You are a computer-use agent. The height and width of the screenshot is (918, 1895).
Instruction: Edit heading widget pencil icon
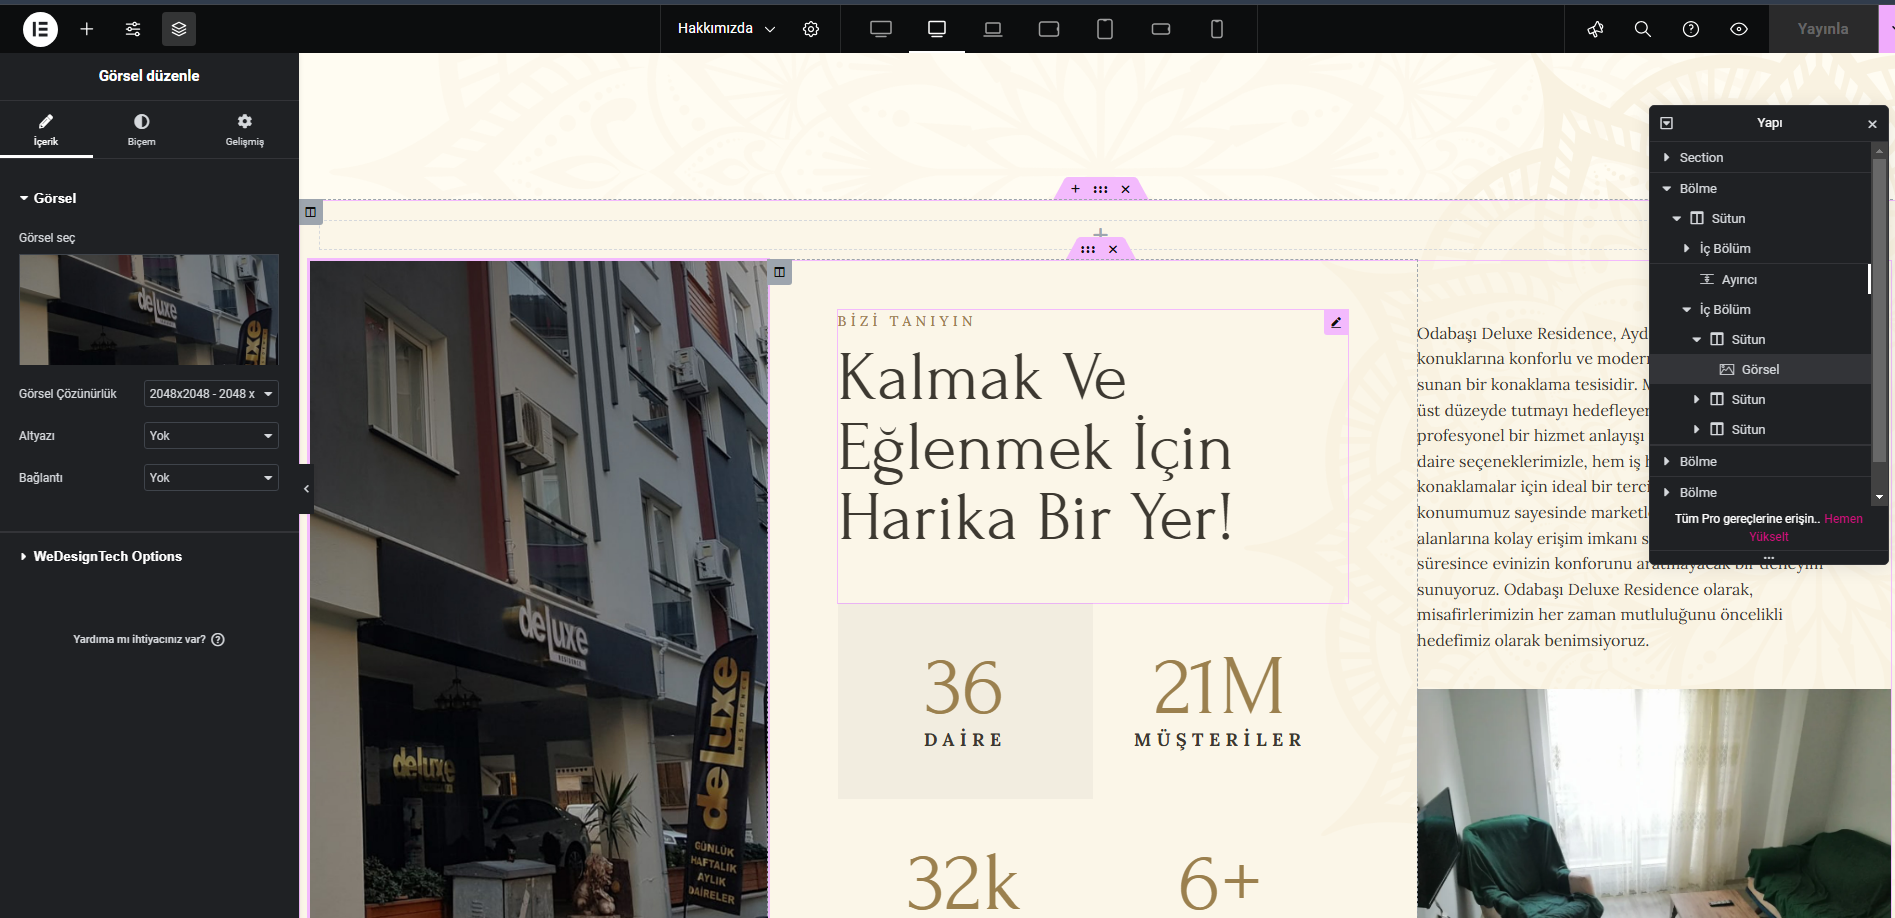click(1336, 322)
